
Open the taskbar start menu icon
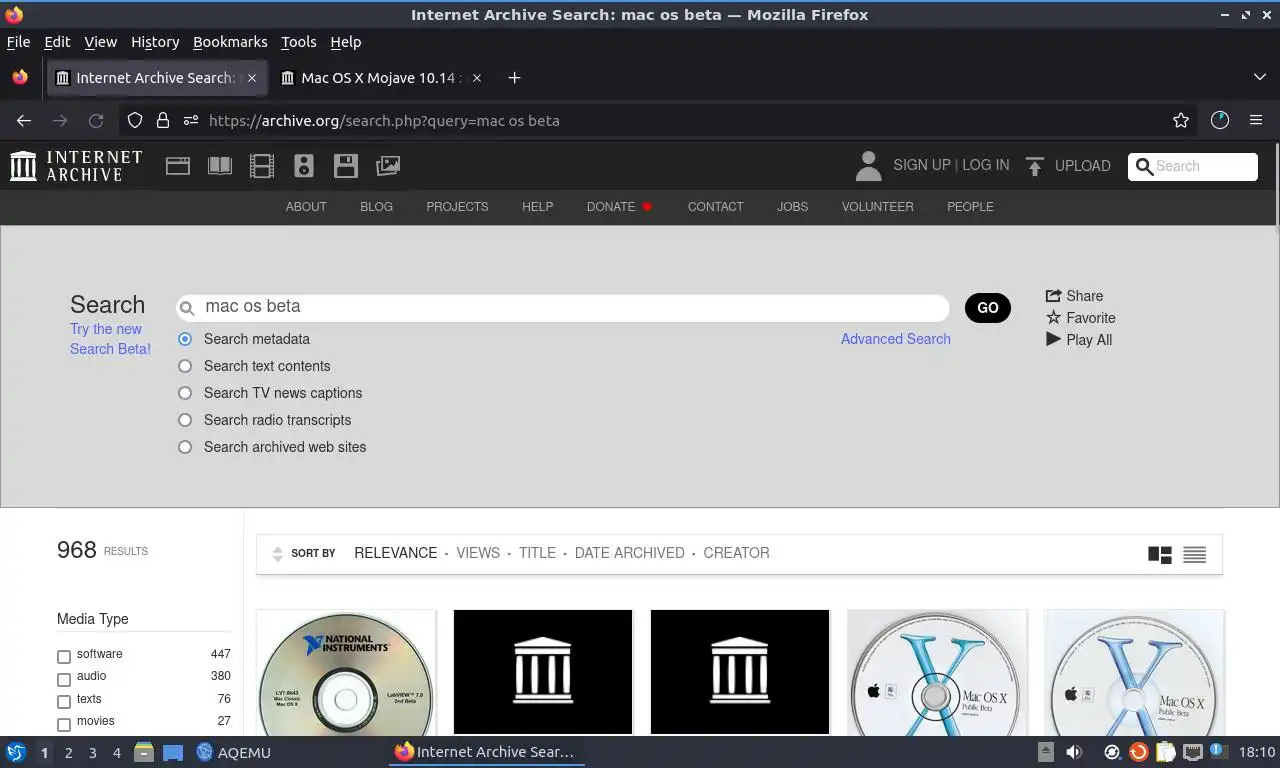point(15,752)
